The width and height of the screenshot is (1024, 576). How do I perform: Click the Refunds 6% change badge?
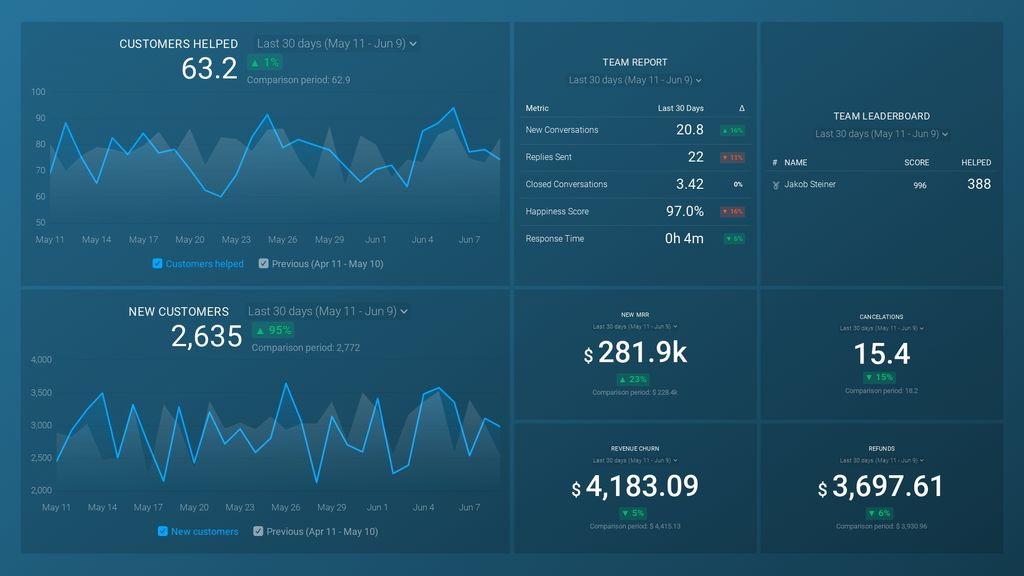pos(879,513)
